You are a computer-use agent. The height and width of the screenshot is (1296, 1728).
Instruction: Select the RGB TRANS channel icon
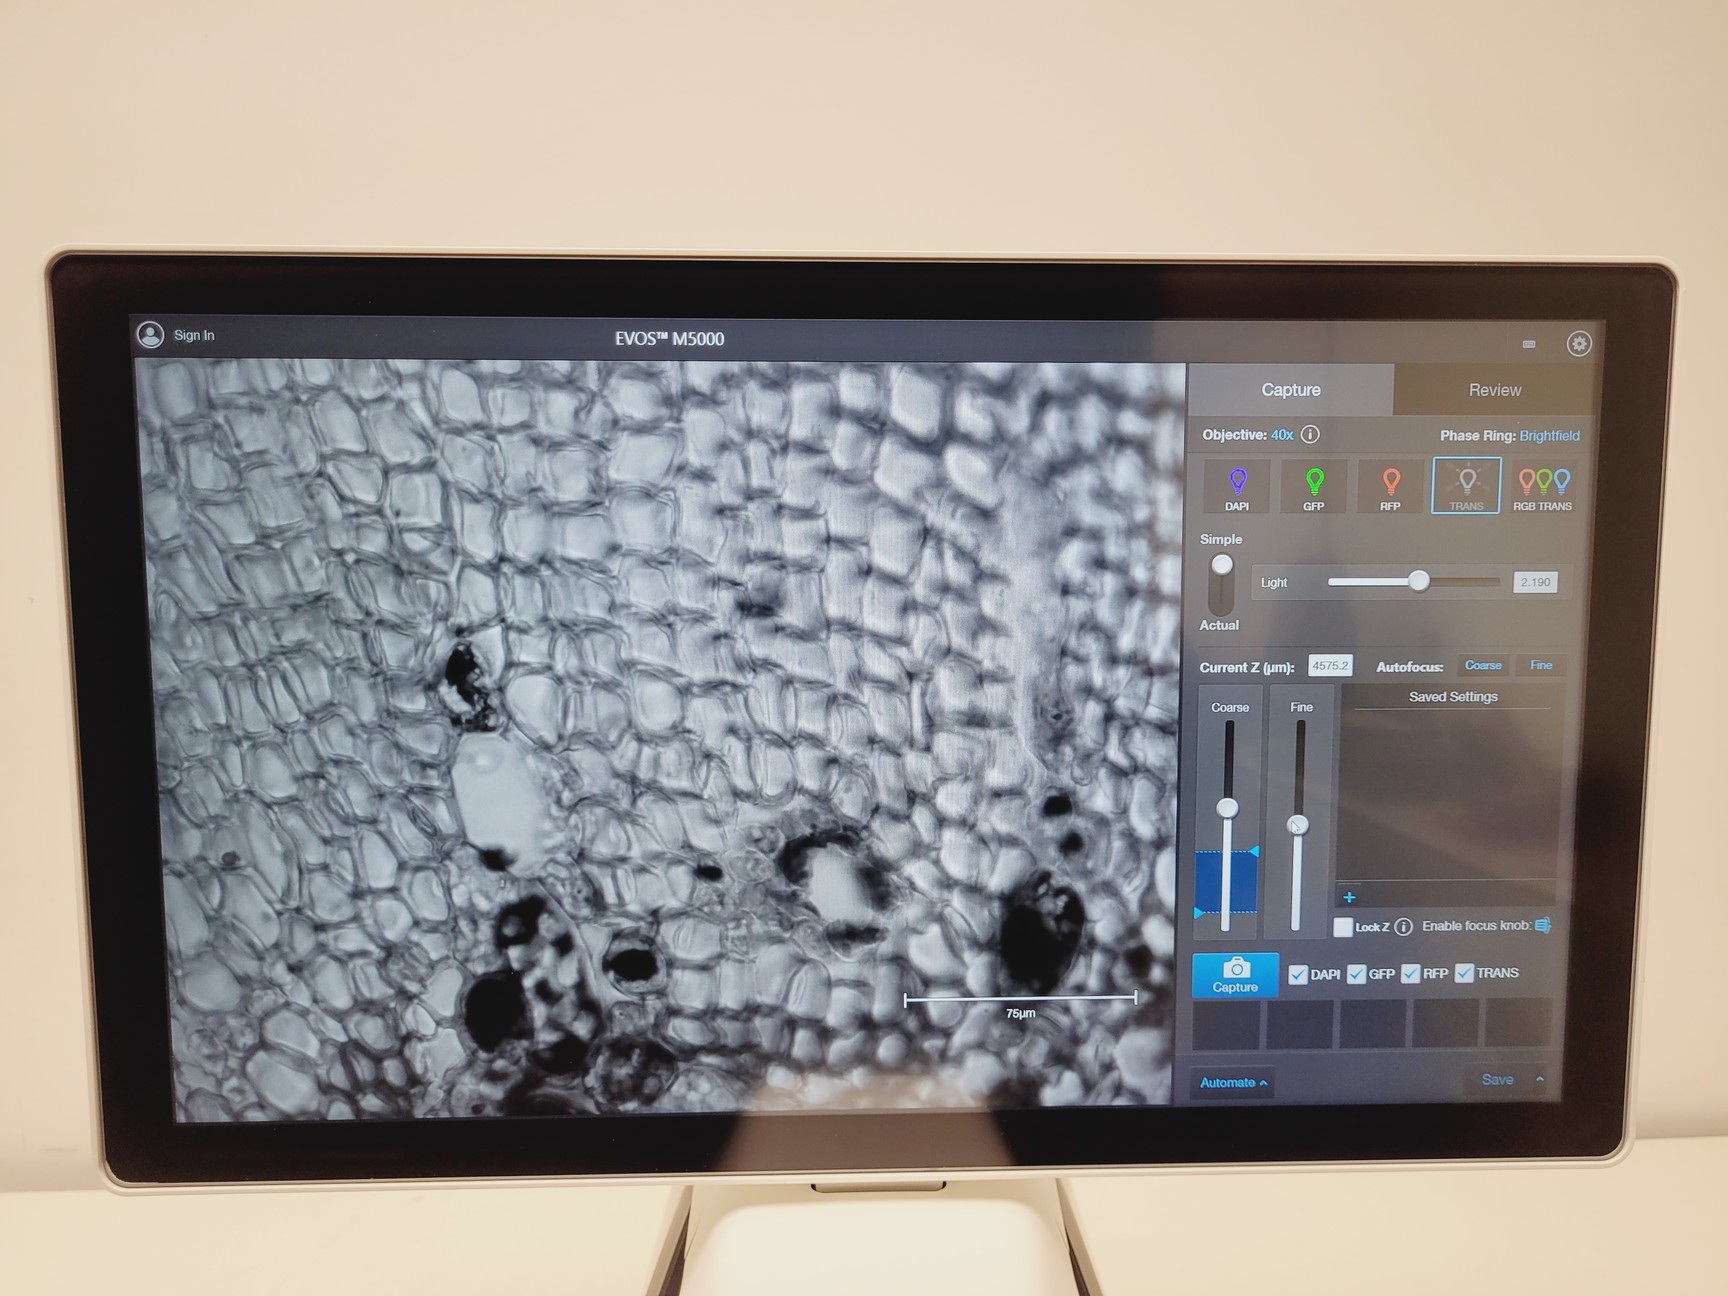1543,485
